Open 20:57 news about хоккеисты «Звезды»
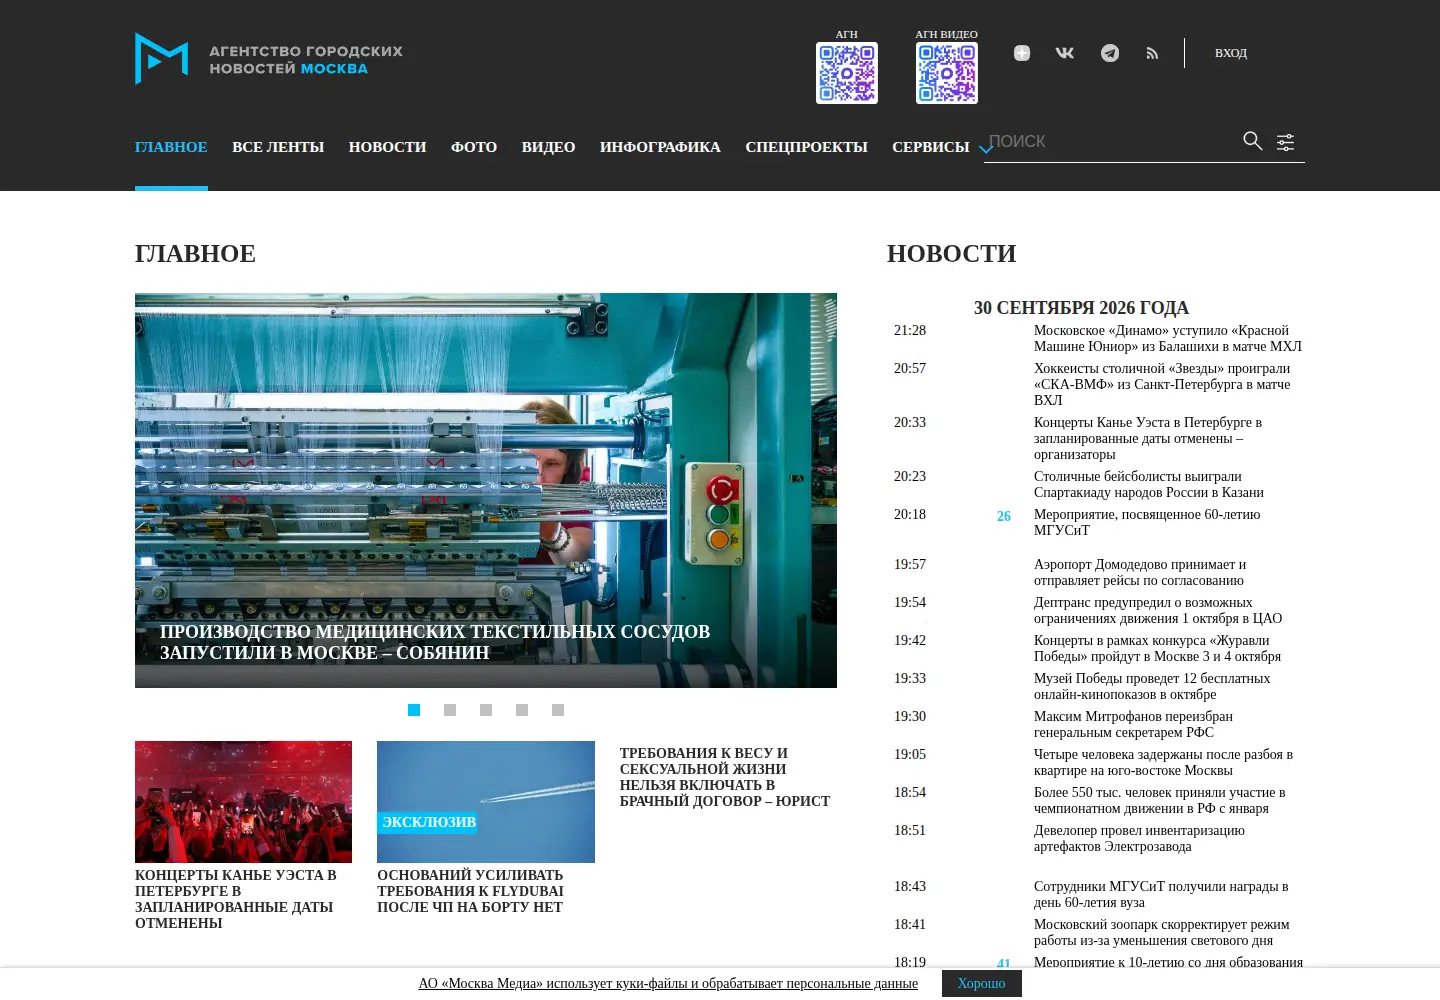1440x1000 pixels. coord(1162,384)
